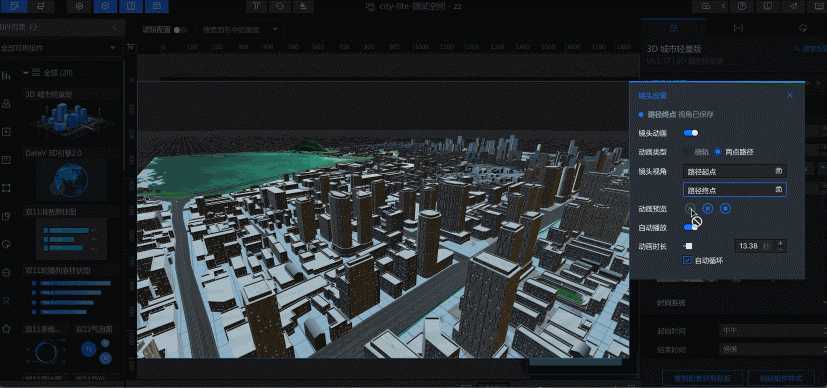
Task: Collapse the 全部 components list expander
Action: click(26, 73)
